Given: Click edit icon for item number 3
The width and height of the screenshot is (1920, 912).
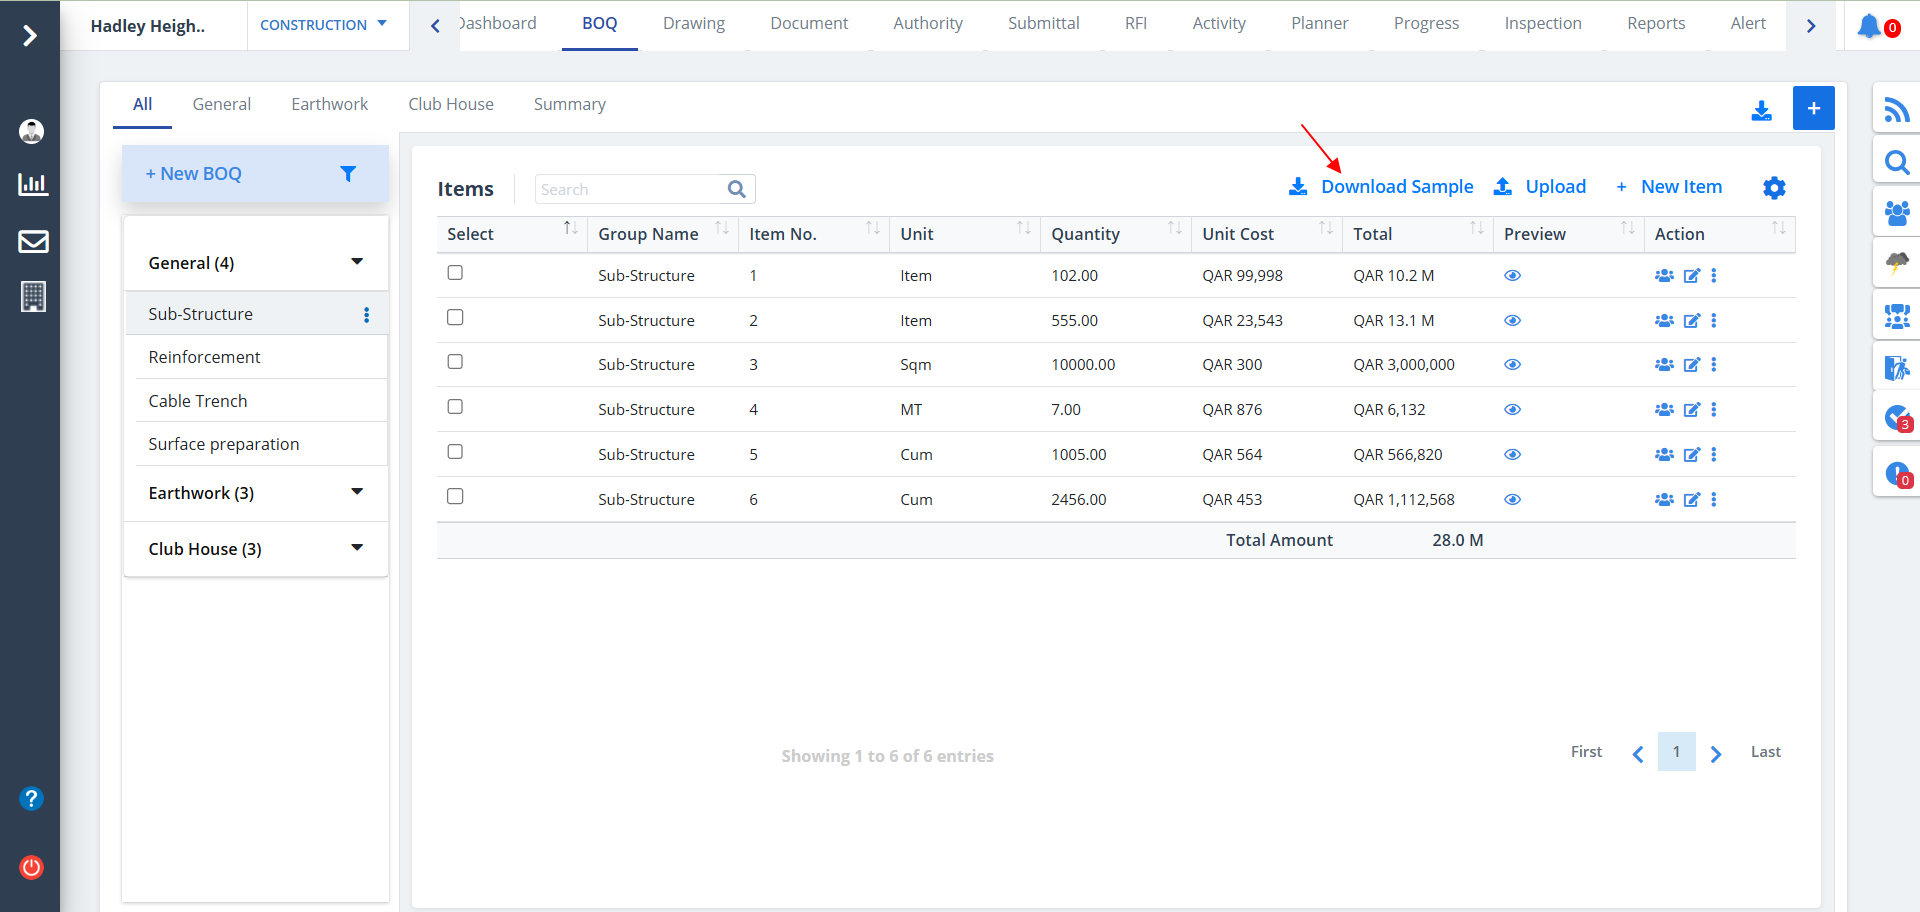Looking at the screenshot, I should tap(1691, 365).
